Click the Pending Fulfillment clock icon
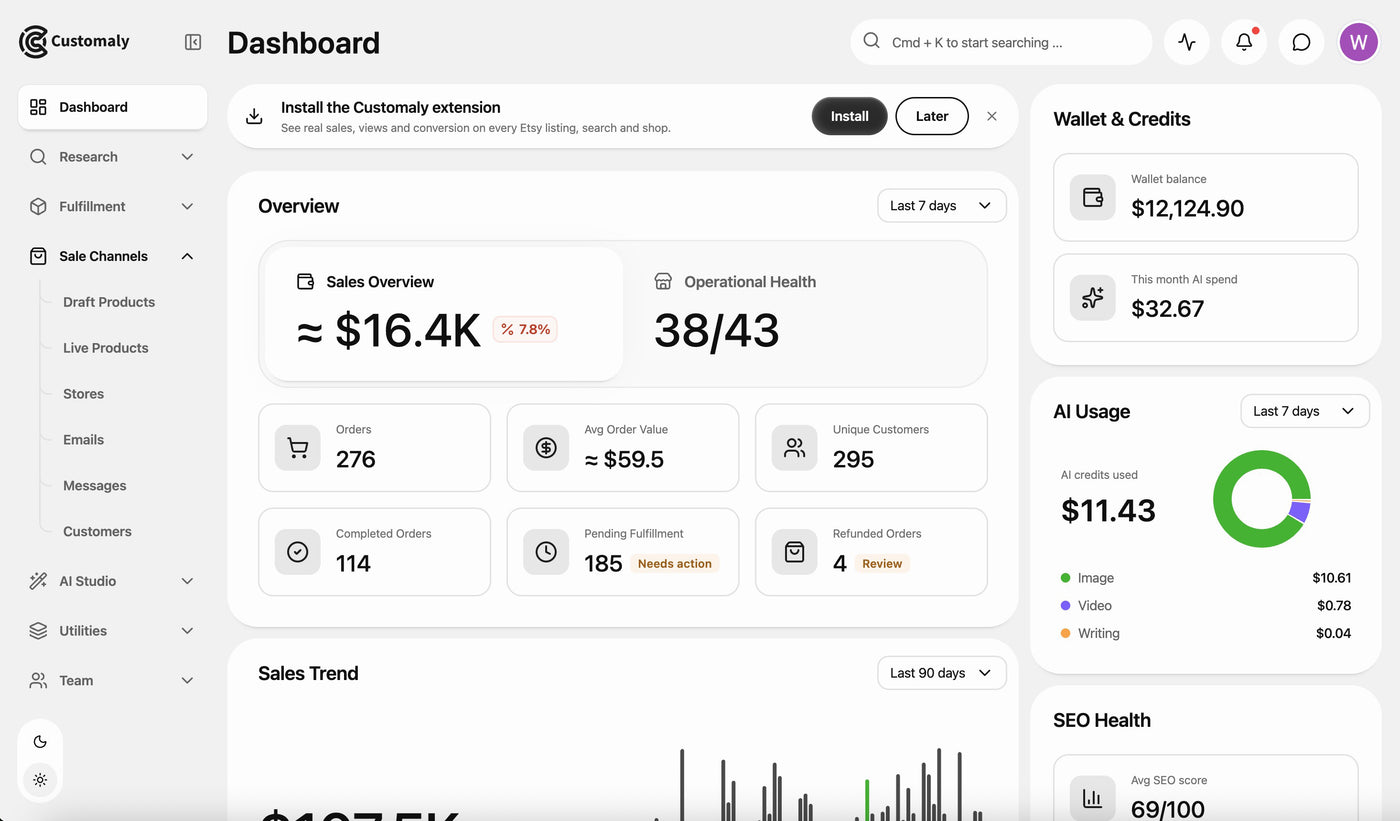The width and height of the screenshot is (1400, 821). (546, 552)
